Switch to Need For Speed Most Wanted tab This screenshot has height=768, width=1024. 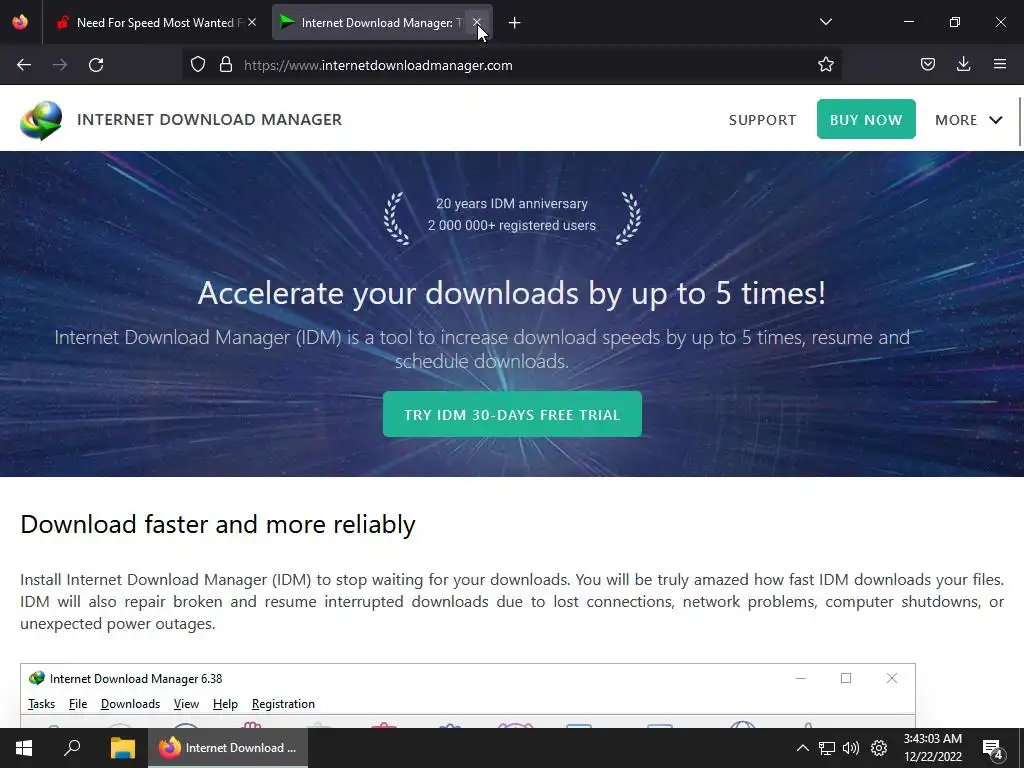click(x=156, y=22)
